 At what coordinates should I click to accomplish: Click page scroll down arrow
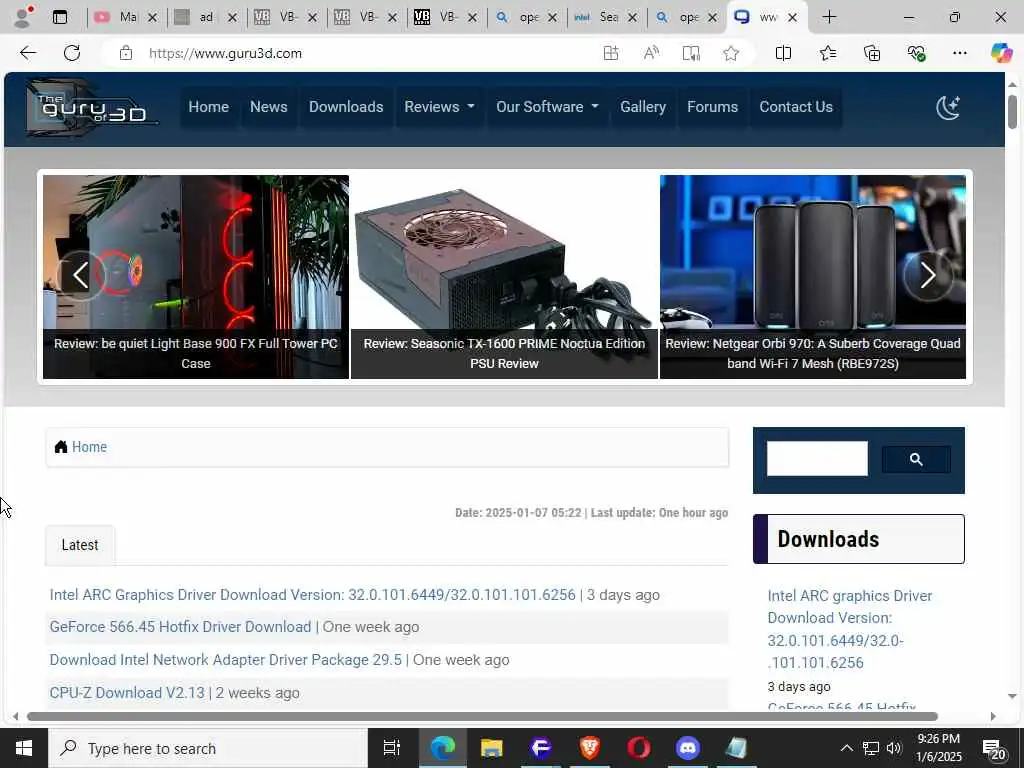point(1012,696)
